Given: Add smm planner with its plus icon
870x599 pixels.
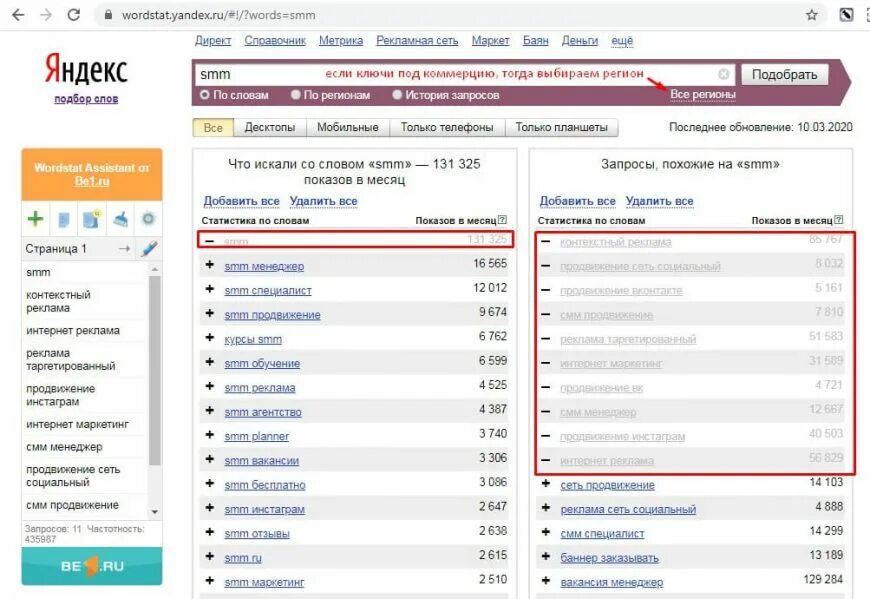Looking at the screenshot, I should [x=210, y=435].
